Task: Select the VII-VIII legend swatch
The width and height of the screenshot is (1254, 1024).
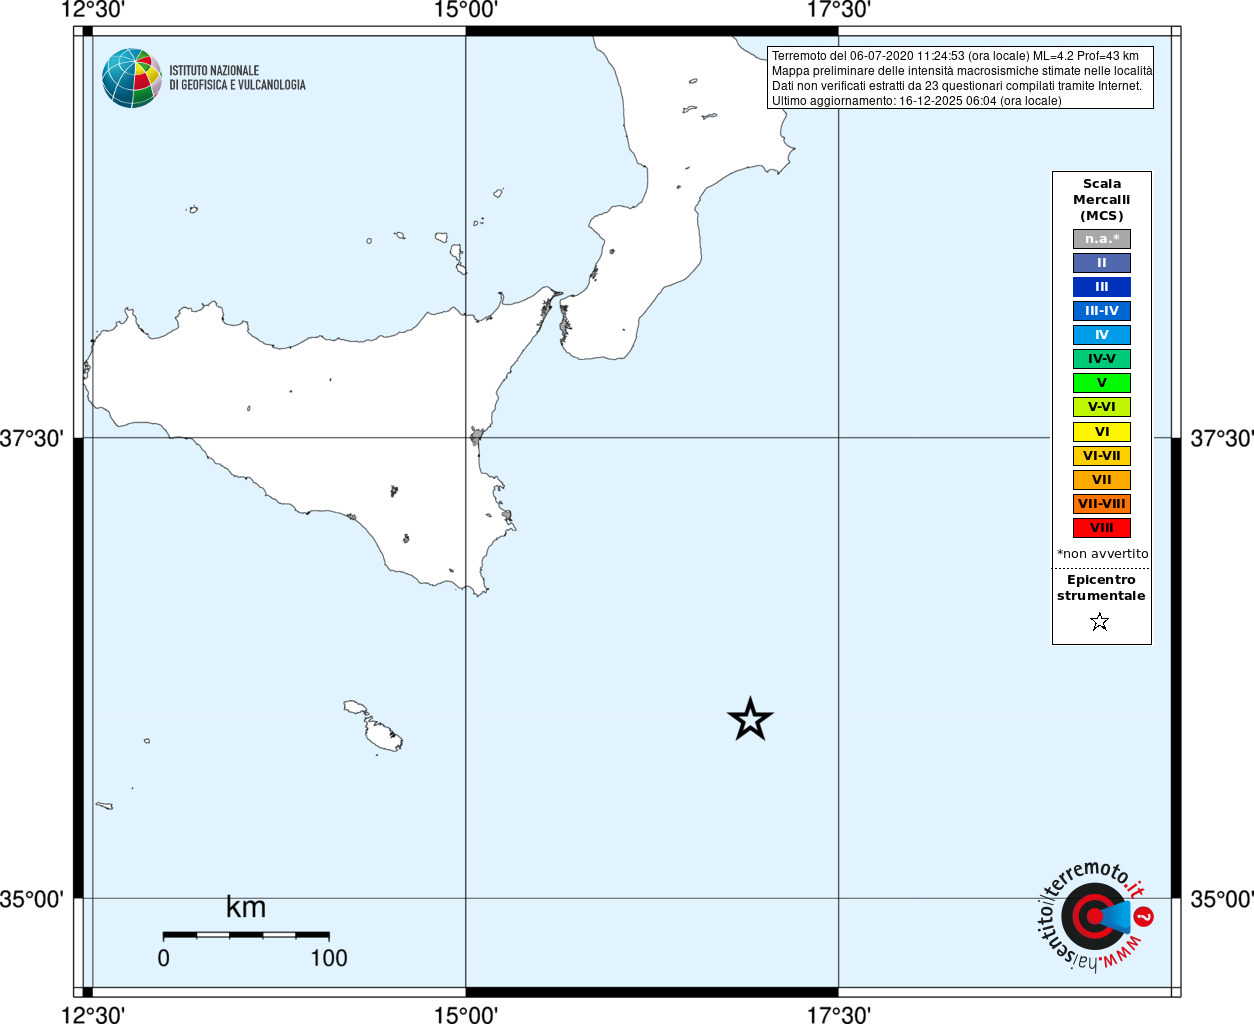Action: tap(1102, 504)
